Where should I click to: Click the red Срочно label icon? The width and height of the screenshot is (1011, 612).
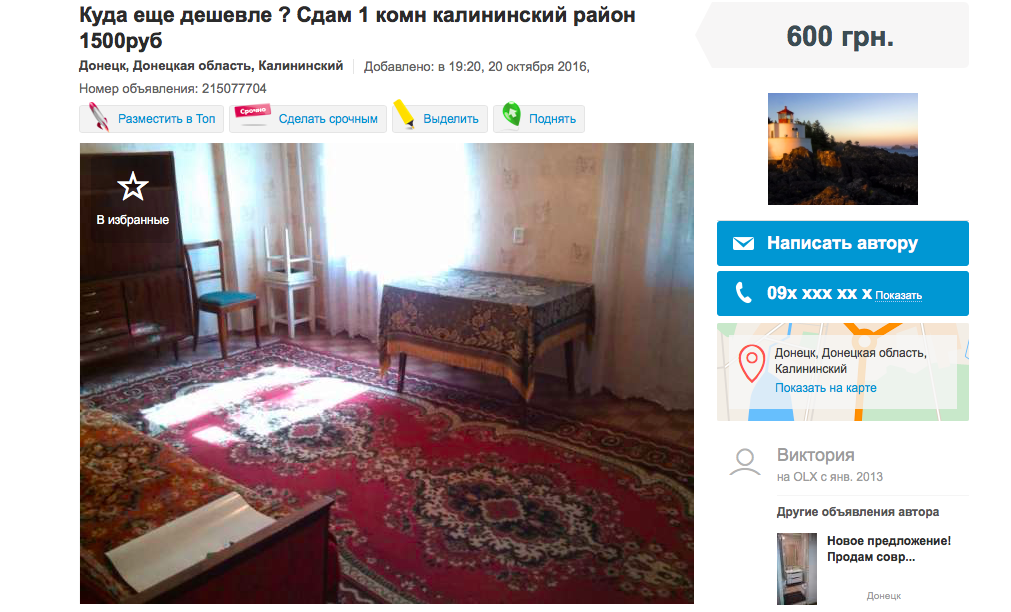pos(253,113)
